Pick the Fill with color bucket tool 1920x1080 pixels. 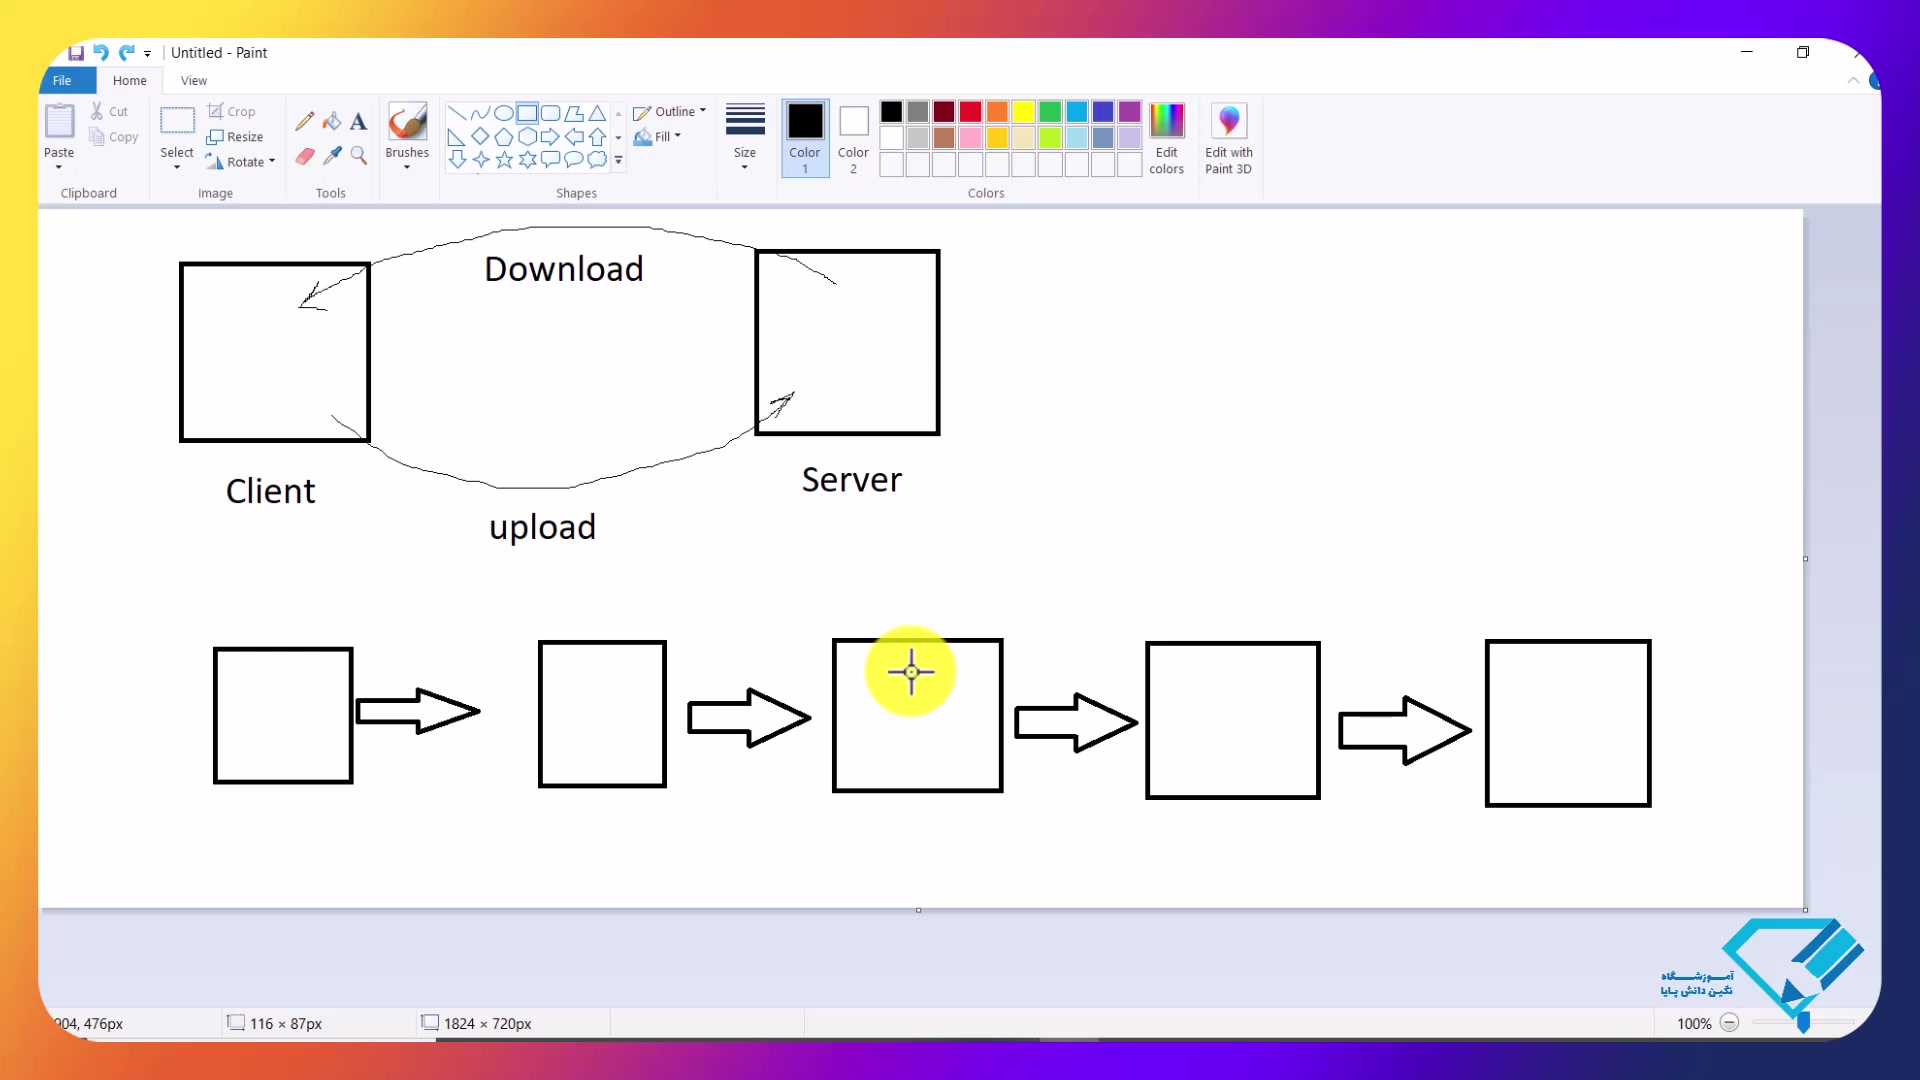pos(332,122)
